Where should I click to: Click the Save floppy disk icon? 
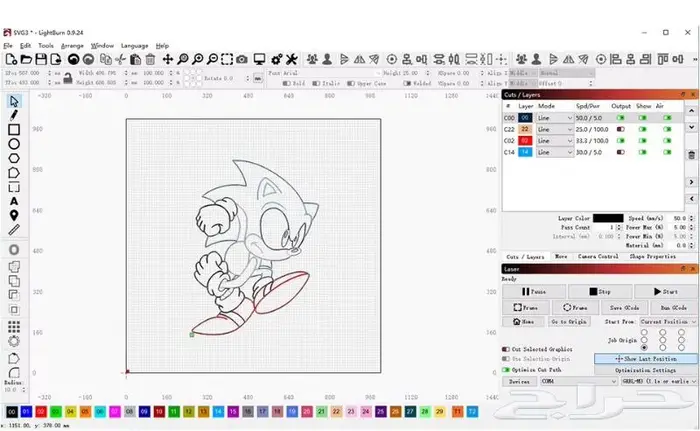41,59
